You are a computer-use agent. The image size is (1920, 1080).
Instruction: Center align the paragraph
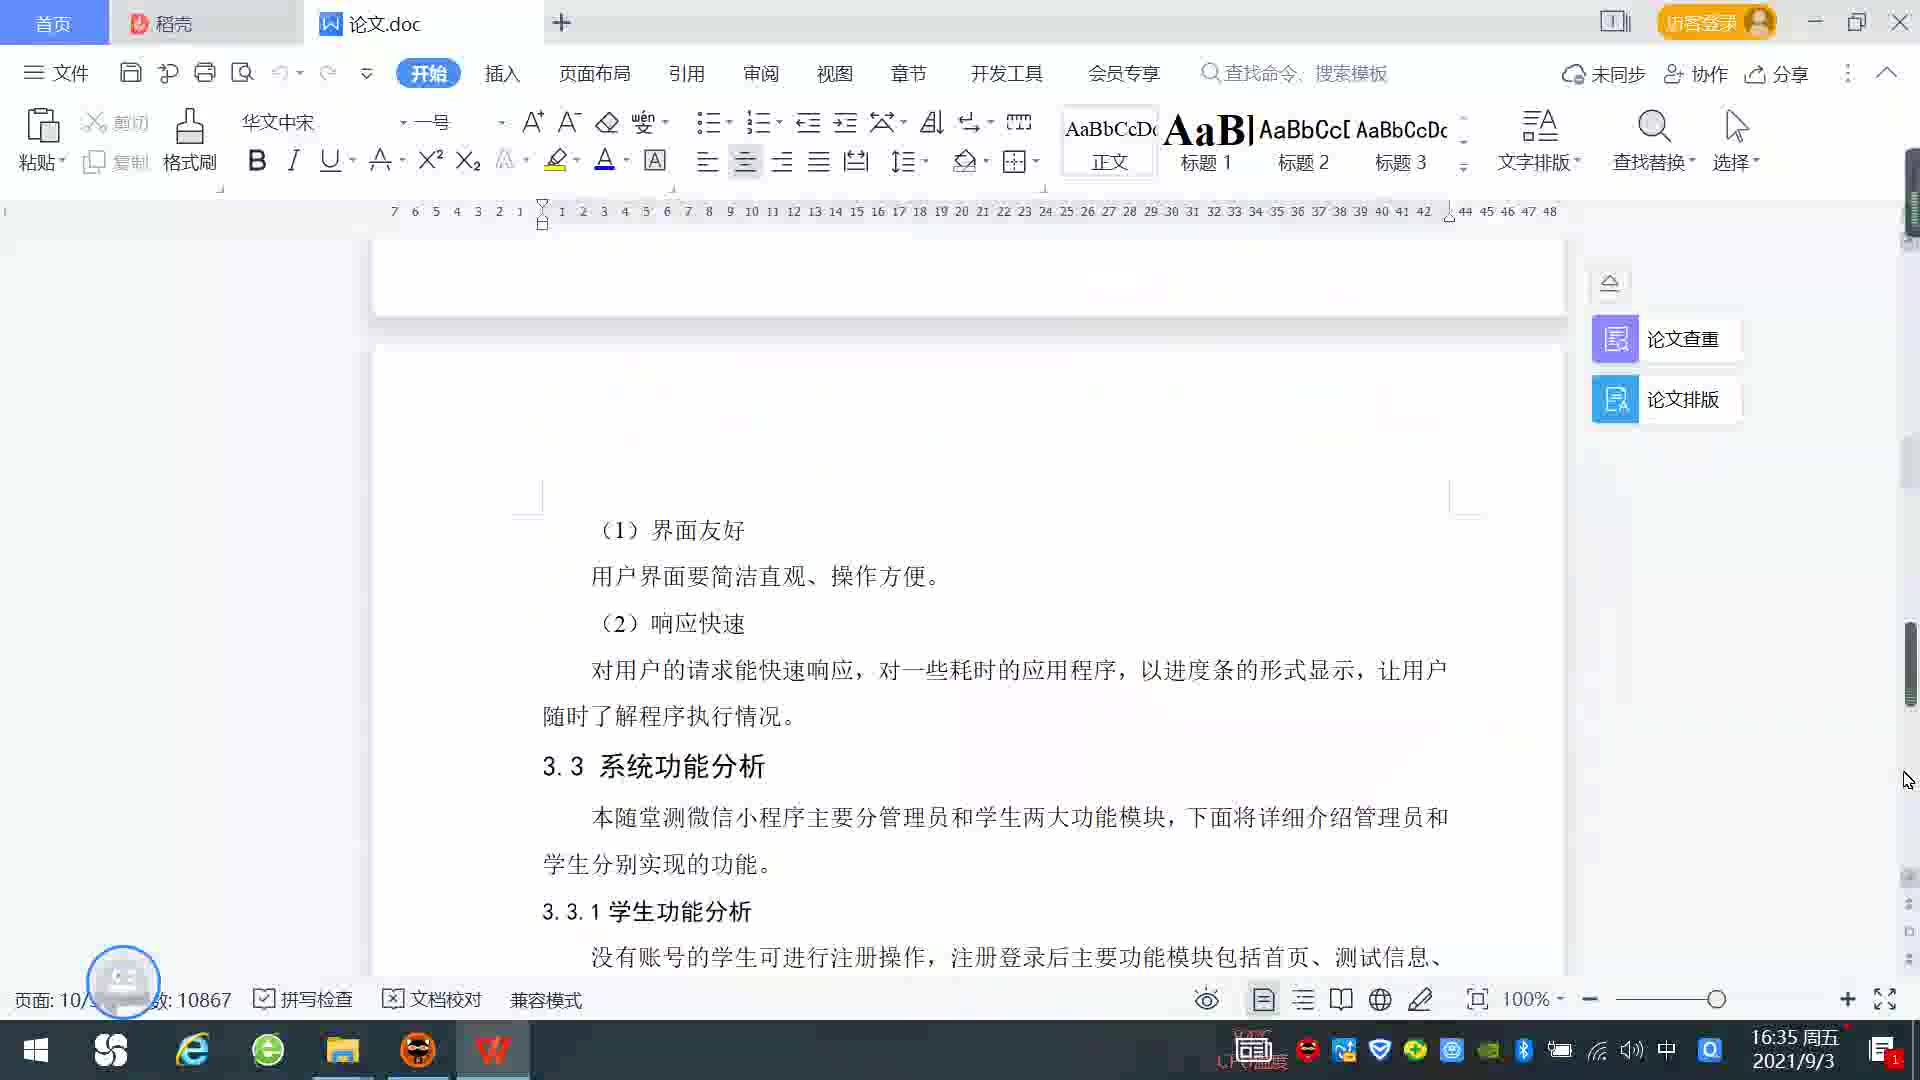[744, 161]
